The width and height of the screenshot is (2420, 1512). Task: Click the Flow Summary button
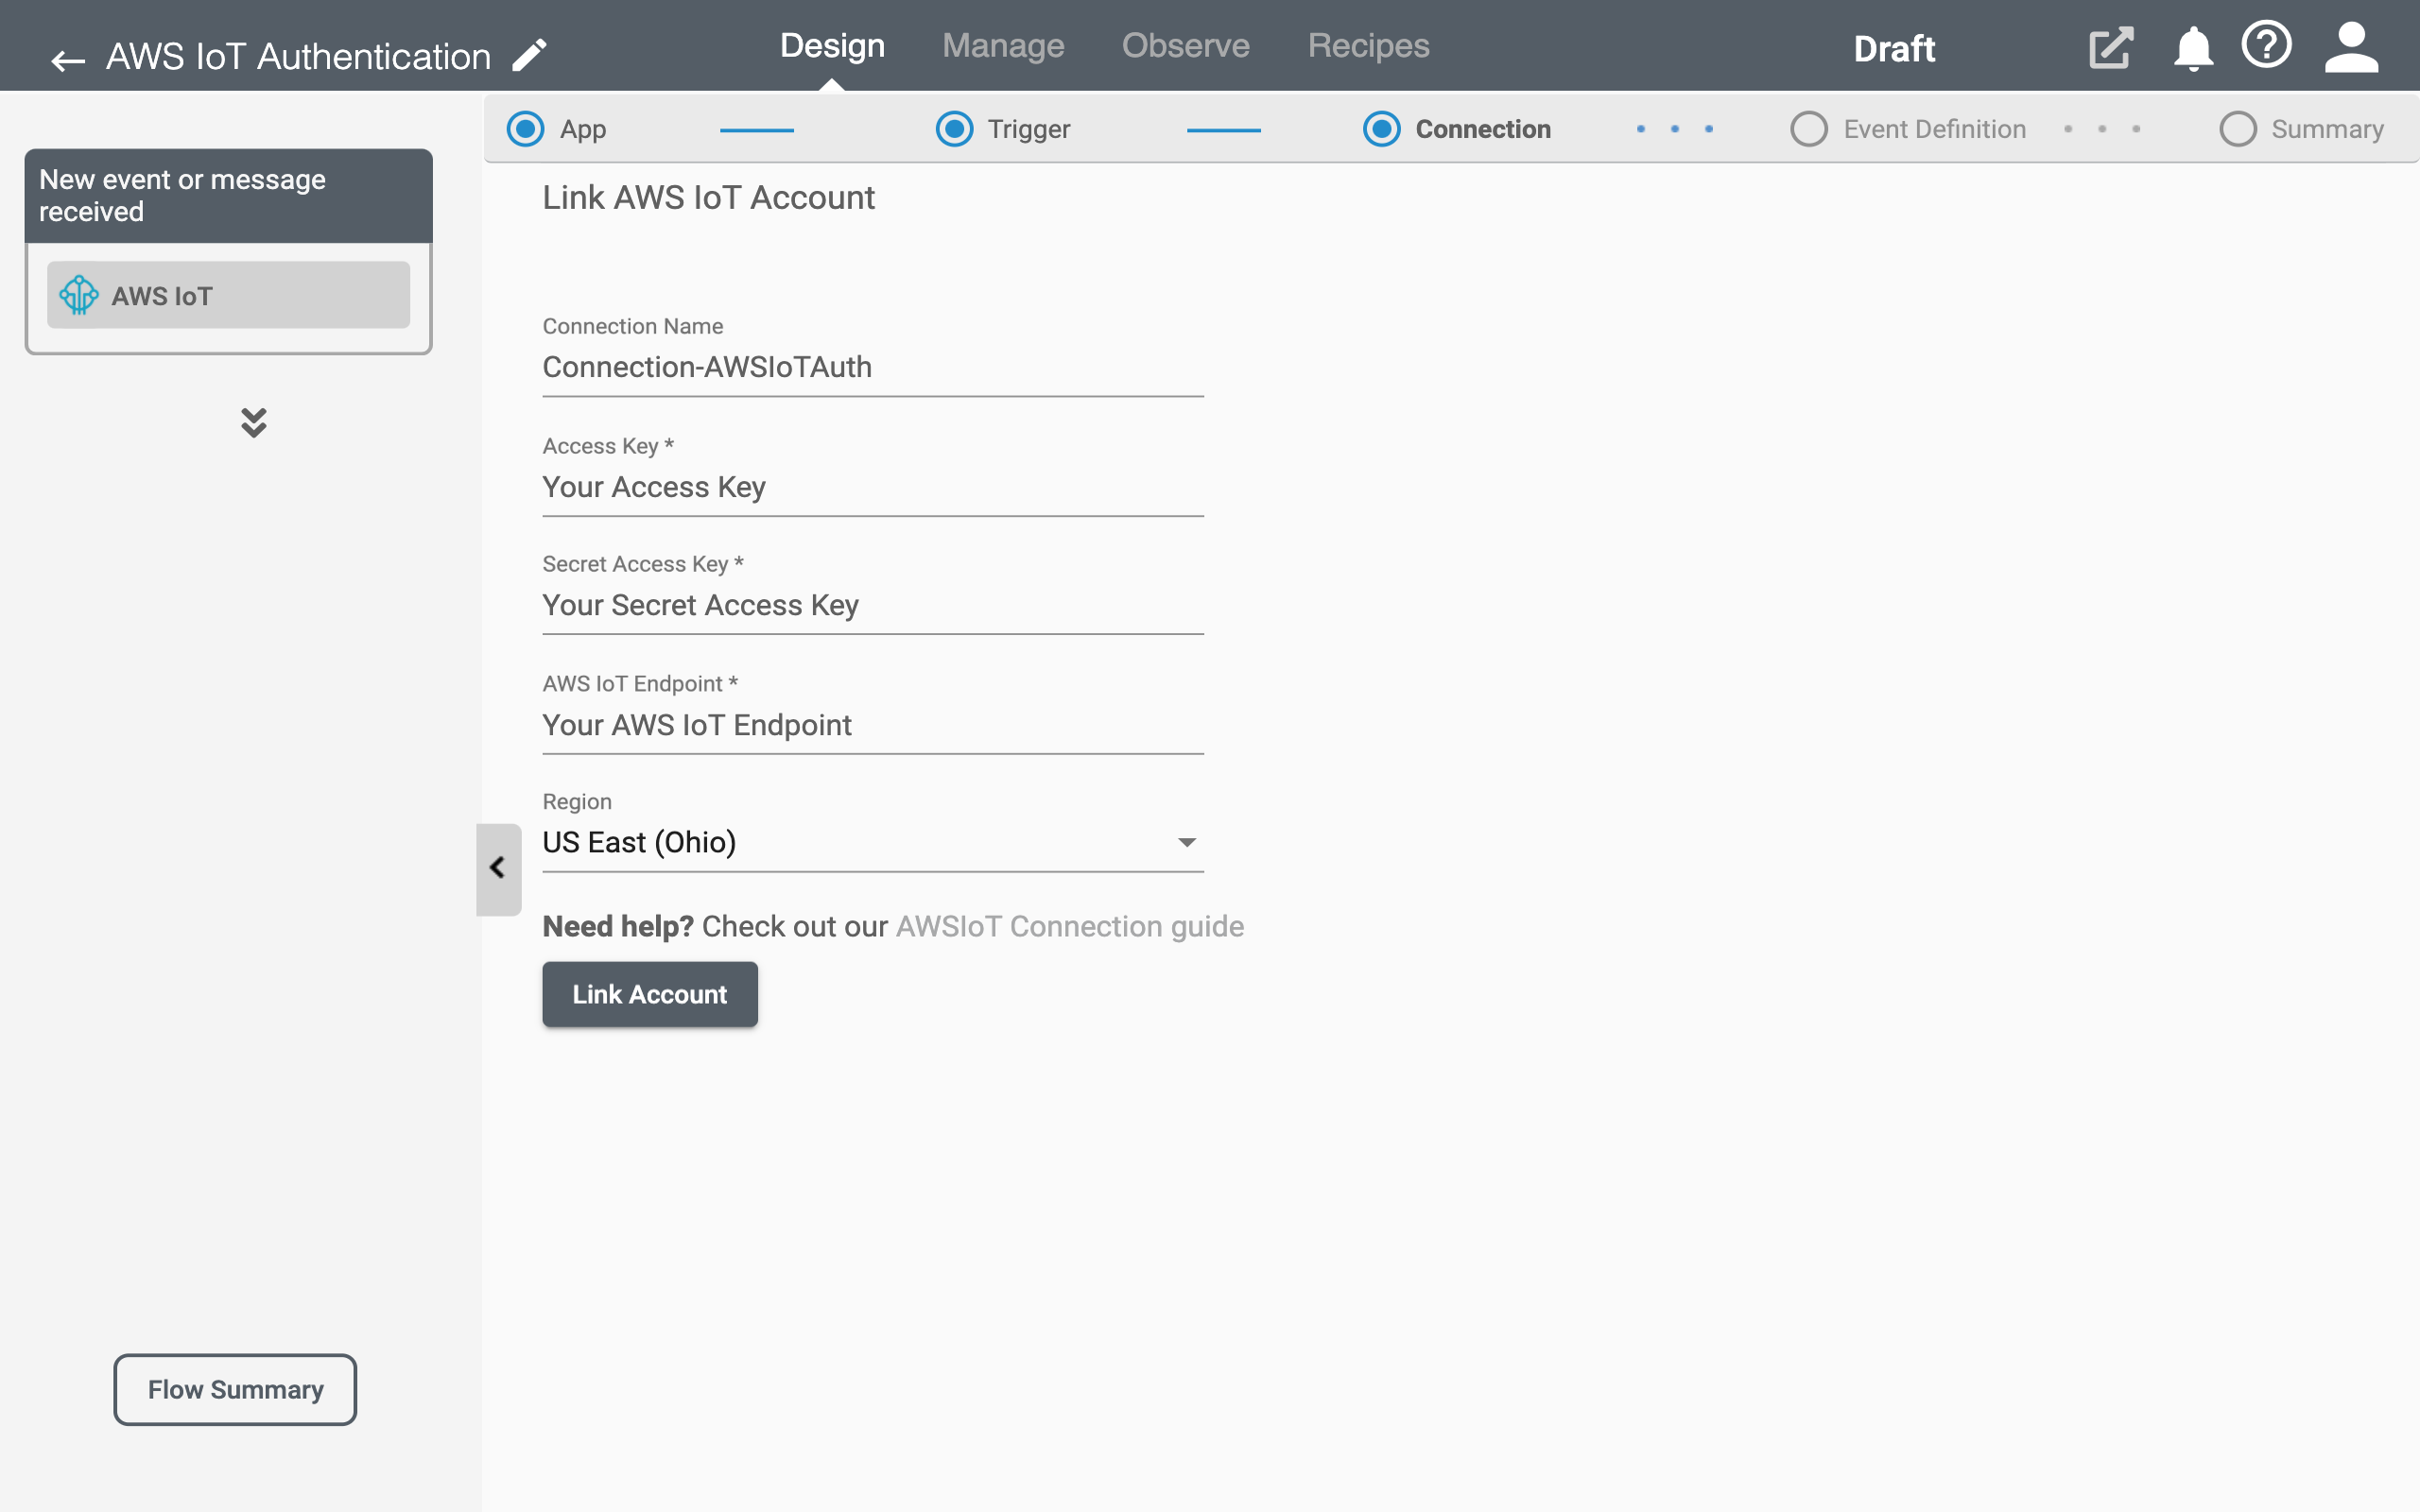pos(235,1390)
